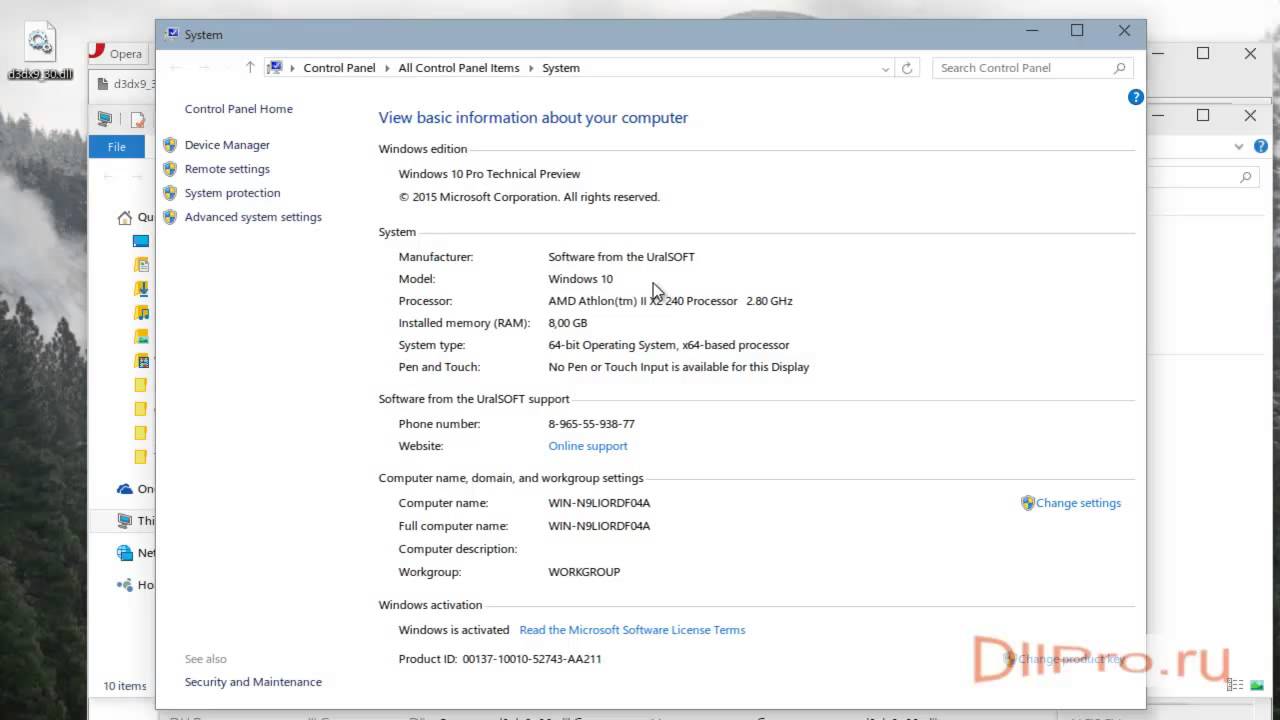
Task: Switch Explorer to large thumbnails view icon
Action: pyautogui.click(x=1257, y=685)
